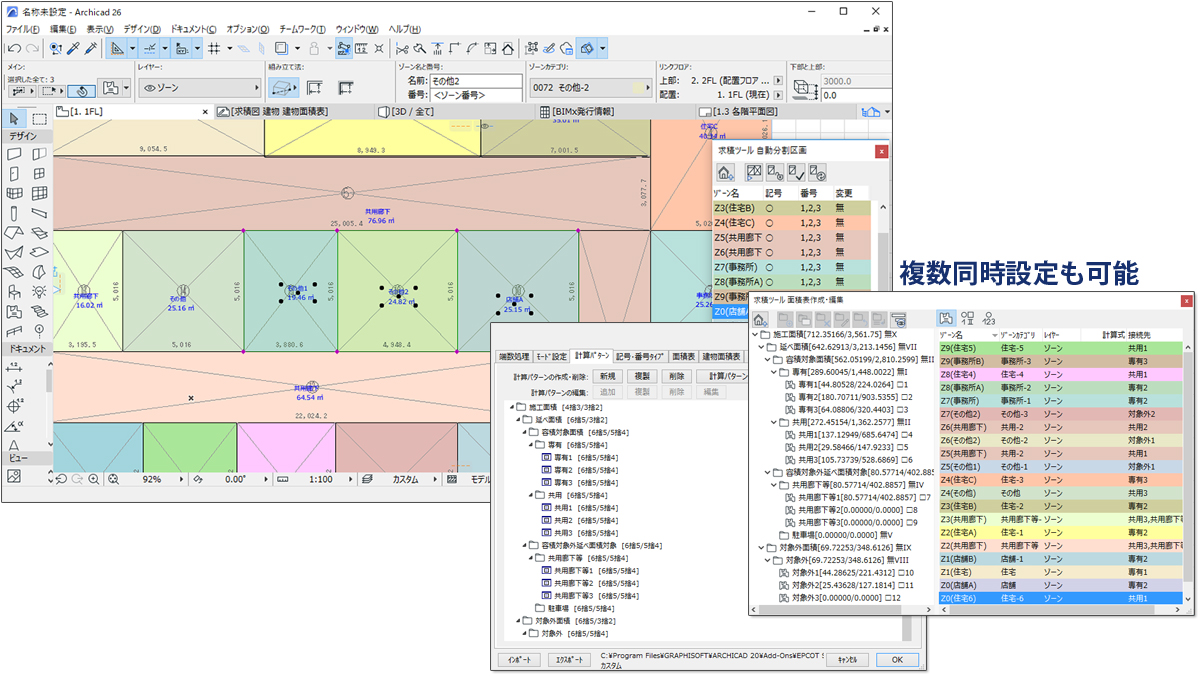Click the キャンセル button in settings dialog

846,660
